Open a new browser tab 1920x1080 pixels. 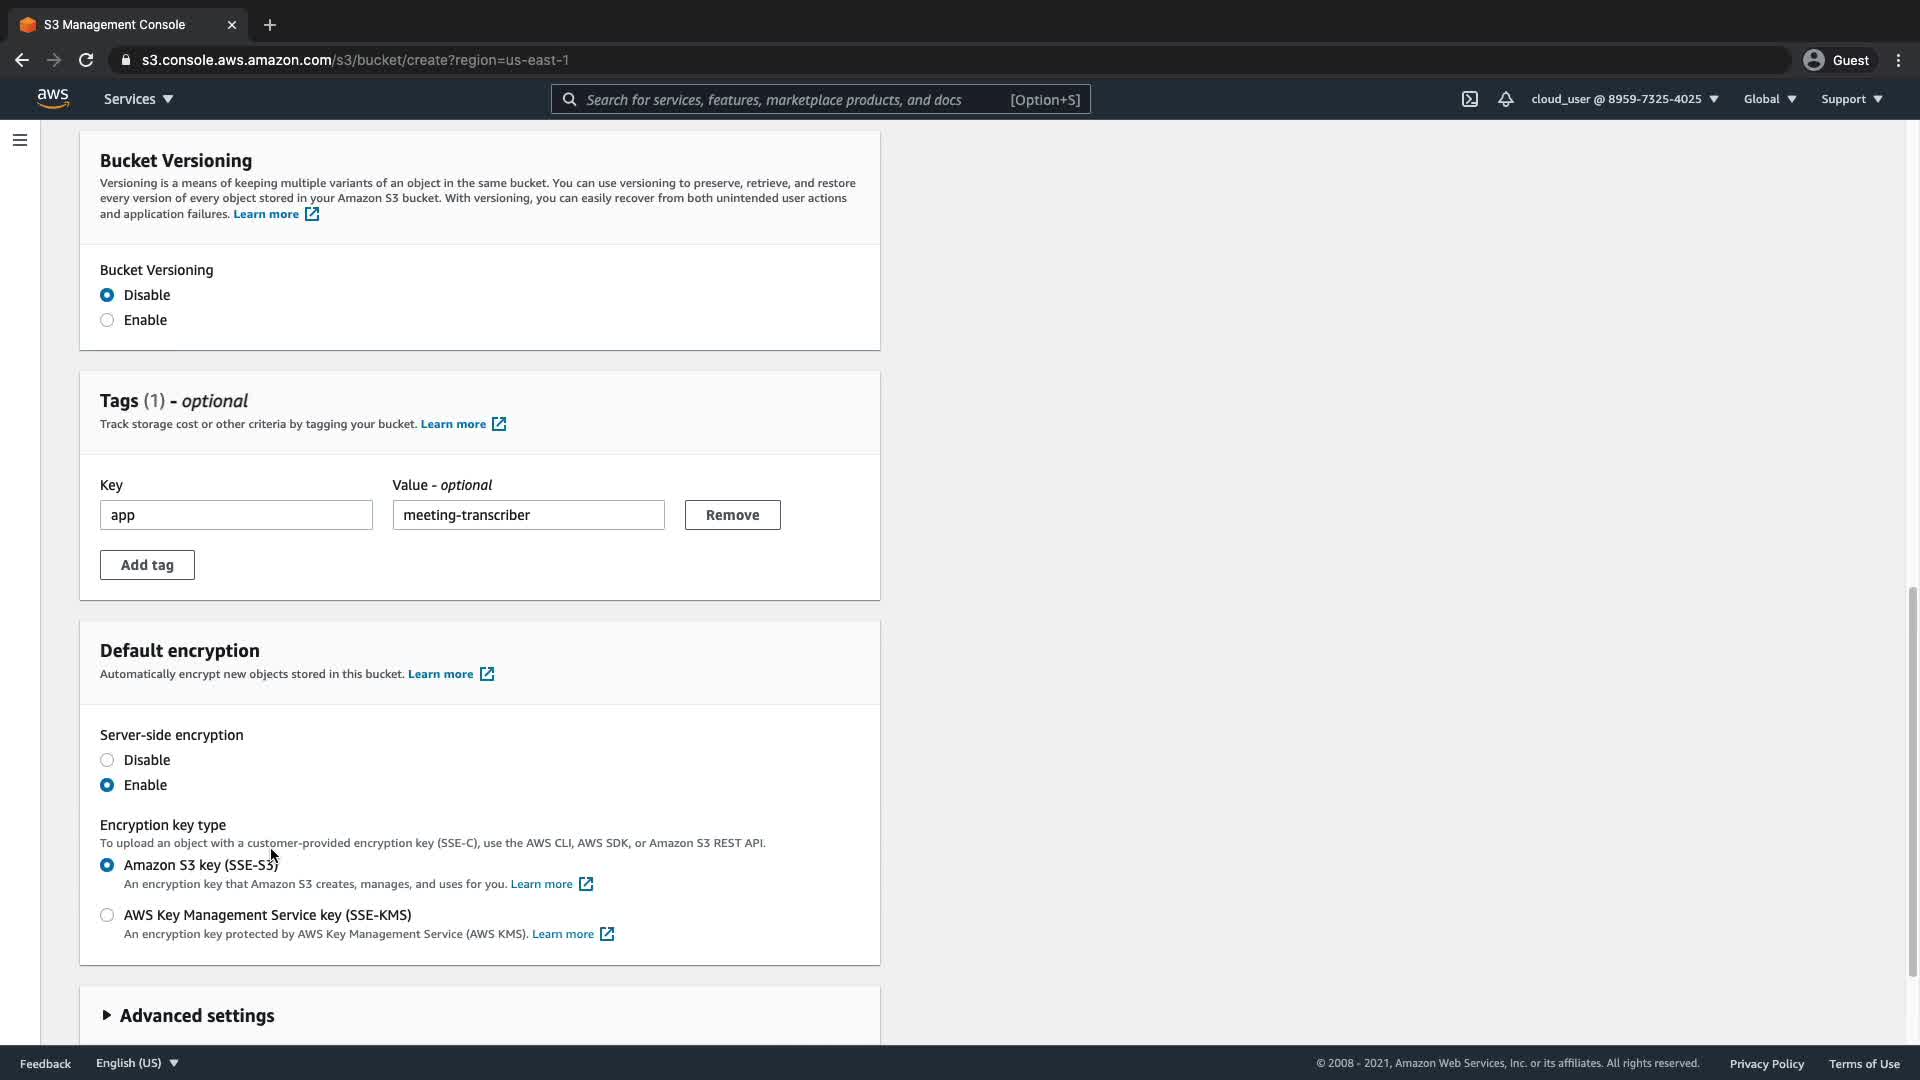point(270,25)
